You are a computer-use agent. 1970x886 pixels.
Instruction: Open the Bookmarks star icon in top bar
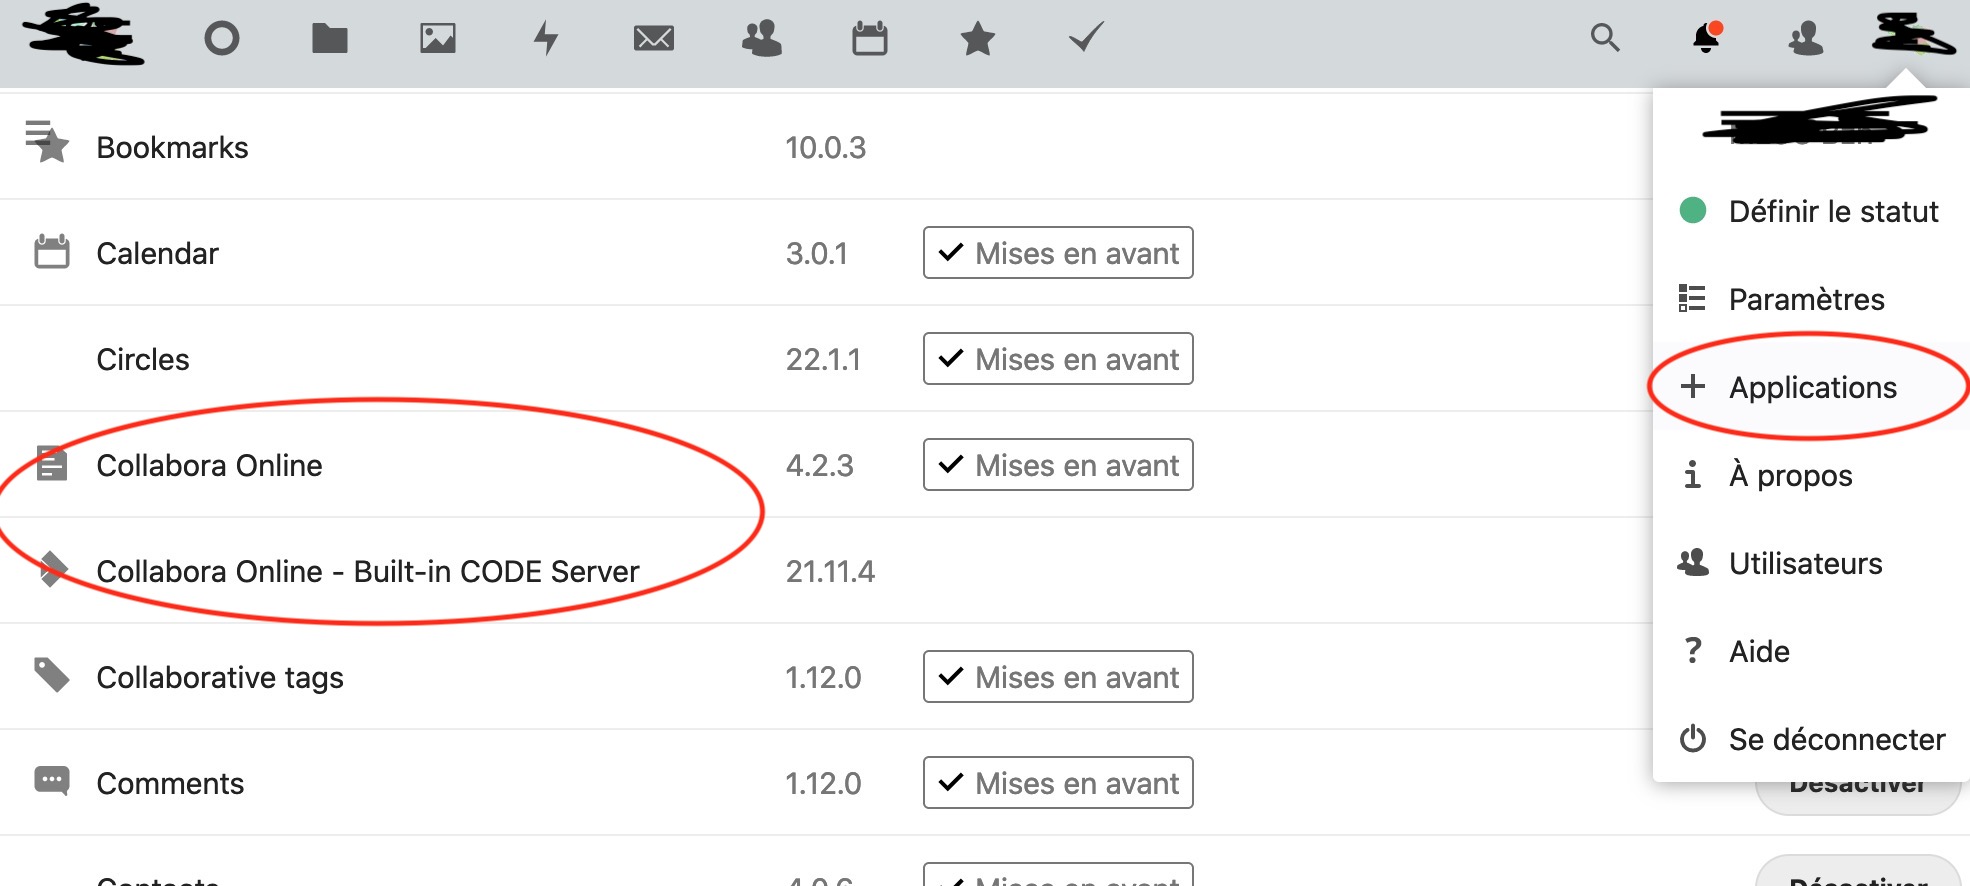(977, 39)
